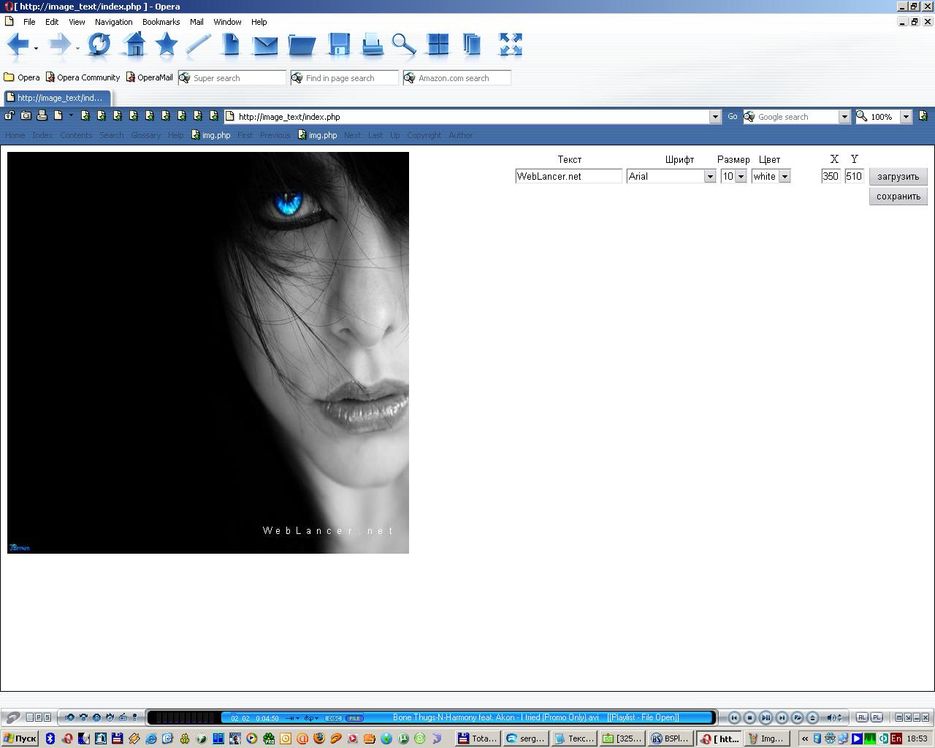935x748 pixels.
Task: Click the small printer icon in address toolbar
Action: (42, 116)
